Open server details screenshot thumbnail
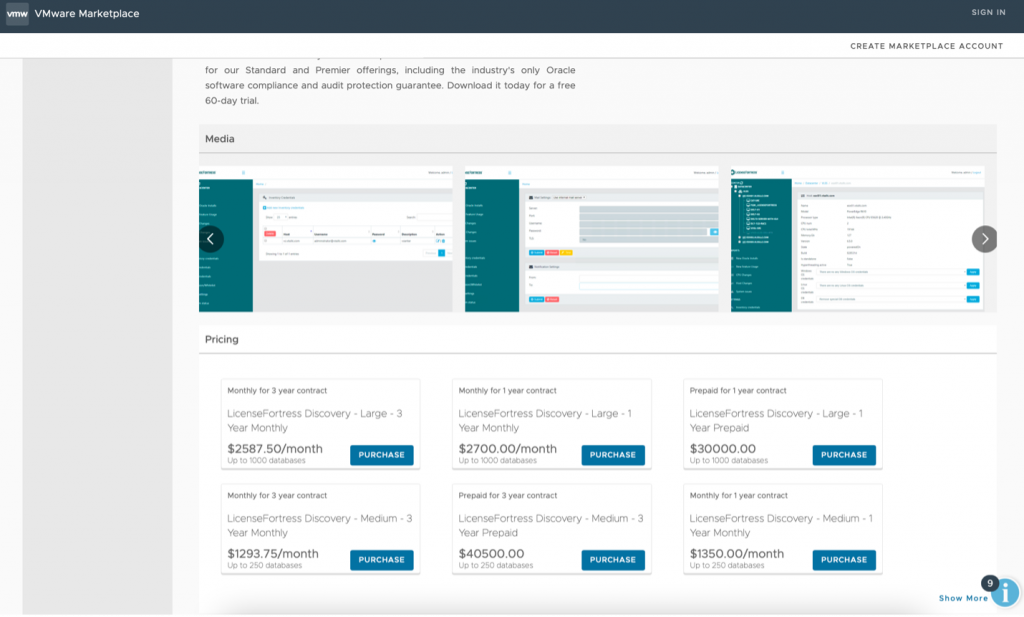This screenshot has height=617, width=1024. [857, 239]
